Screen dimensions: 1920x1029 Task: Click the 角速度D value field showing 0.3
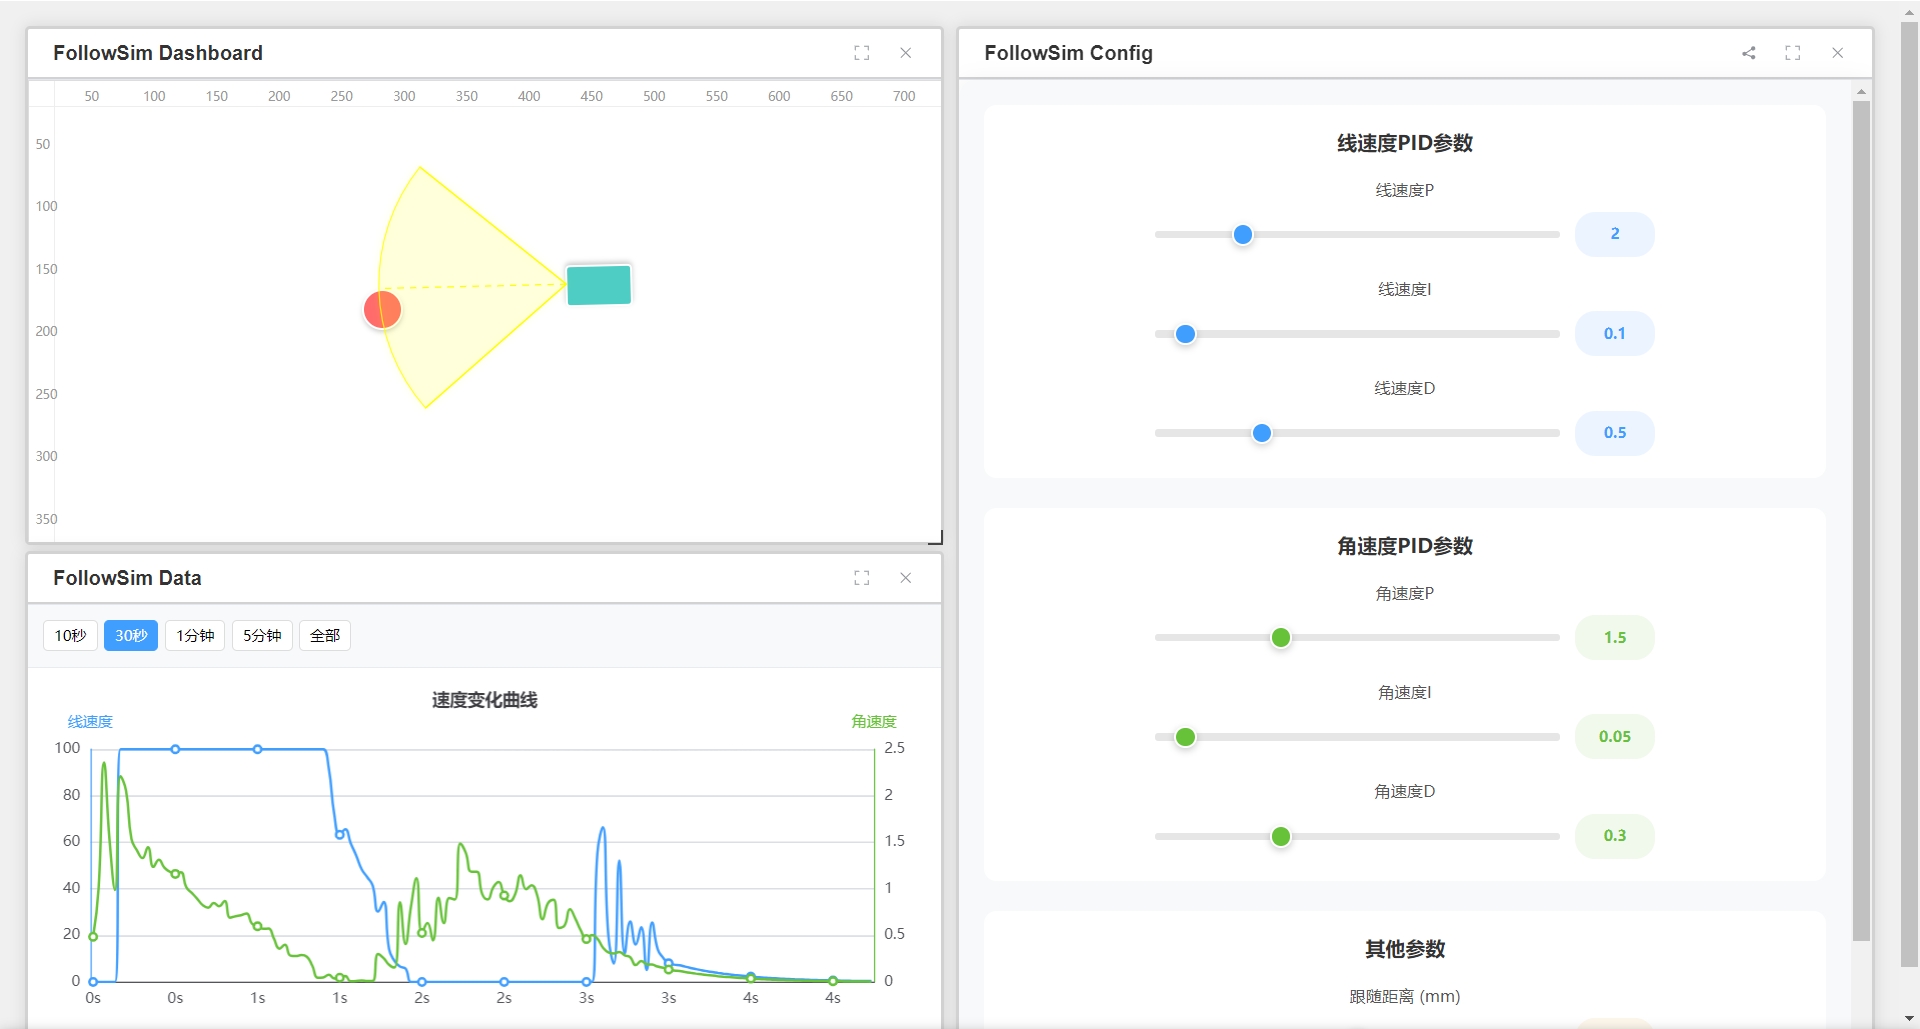[x=1615, y=835]
